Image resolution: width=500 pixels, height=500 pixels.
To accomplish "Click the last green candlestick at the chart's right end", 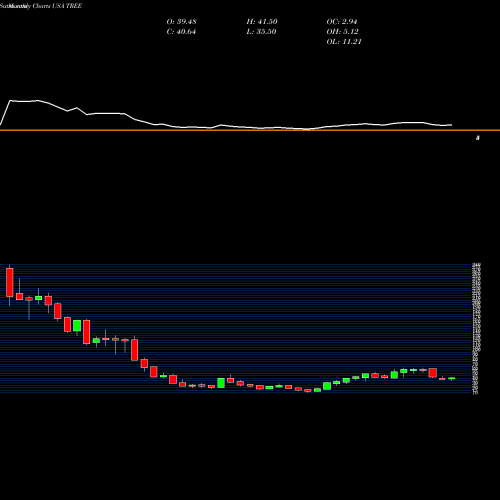I will tap(452, 378).
